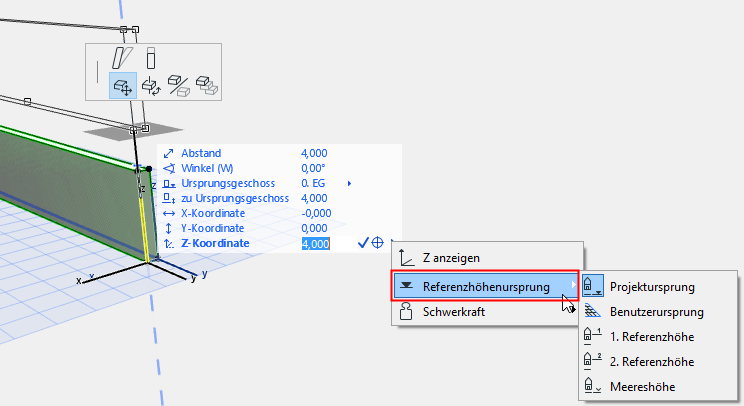744x406 pixels.
Task: Click the rotate element icon in pet palette
Action: tap(151, 86)
